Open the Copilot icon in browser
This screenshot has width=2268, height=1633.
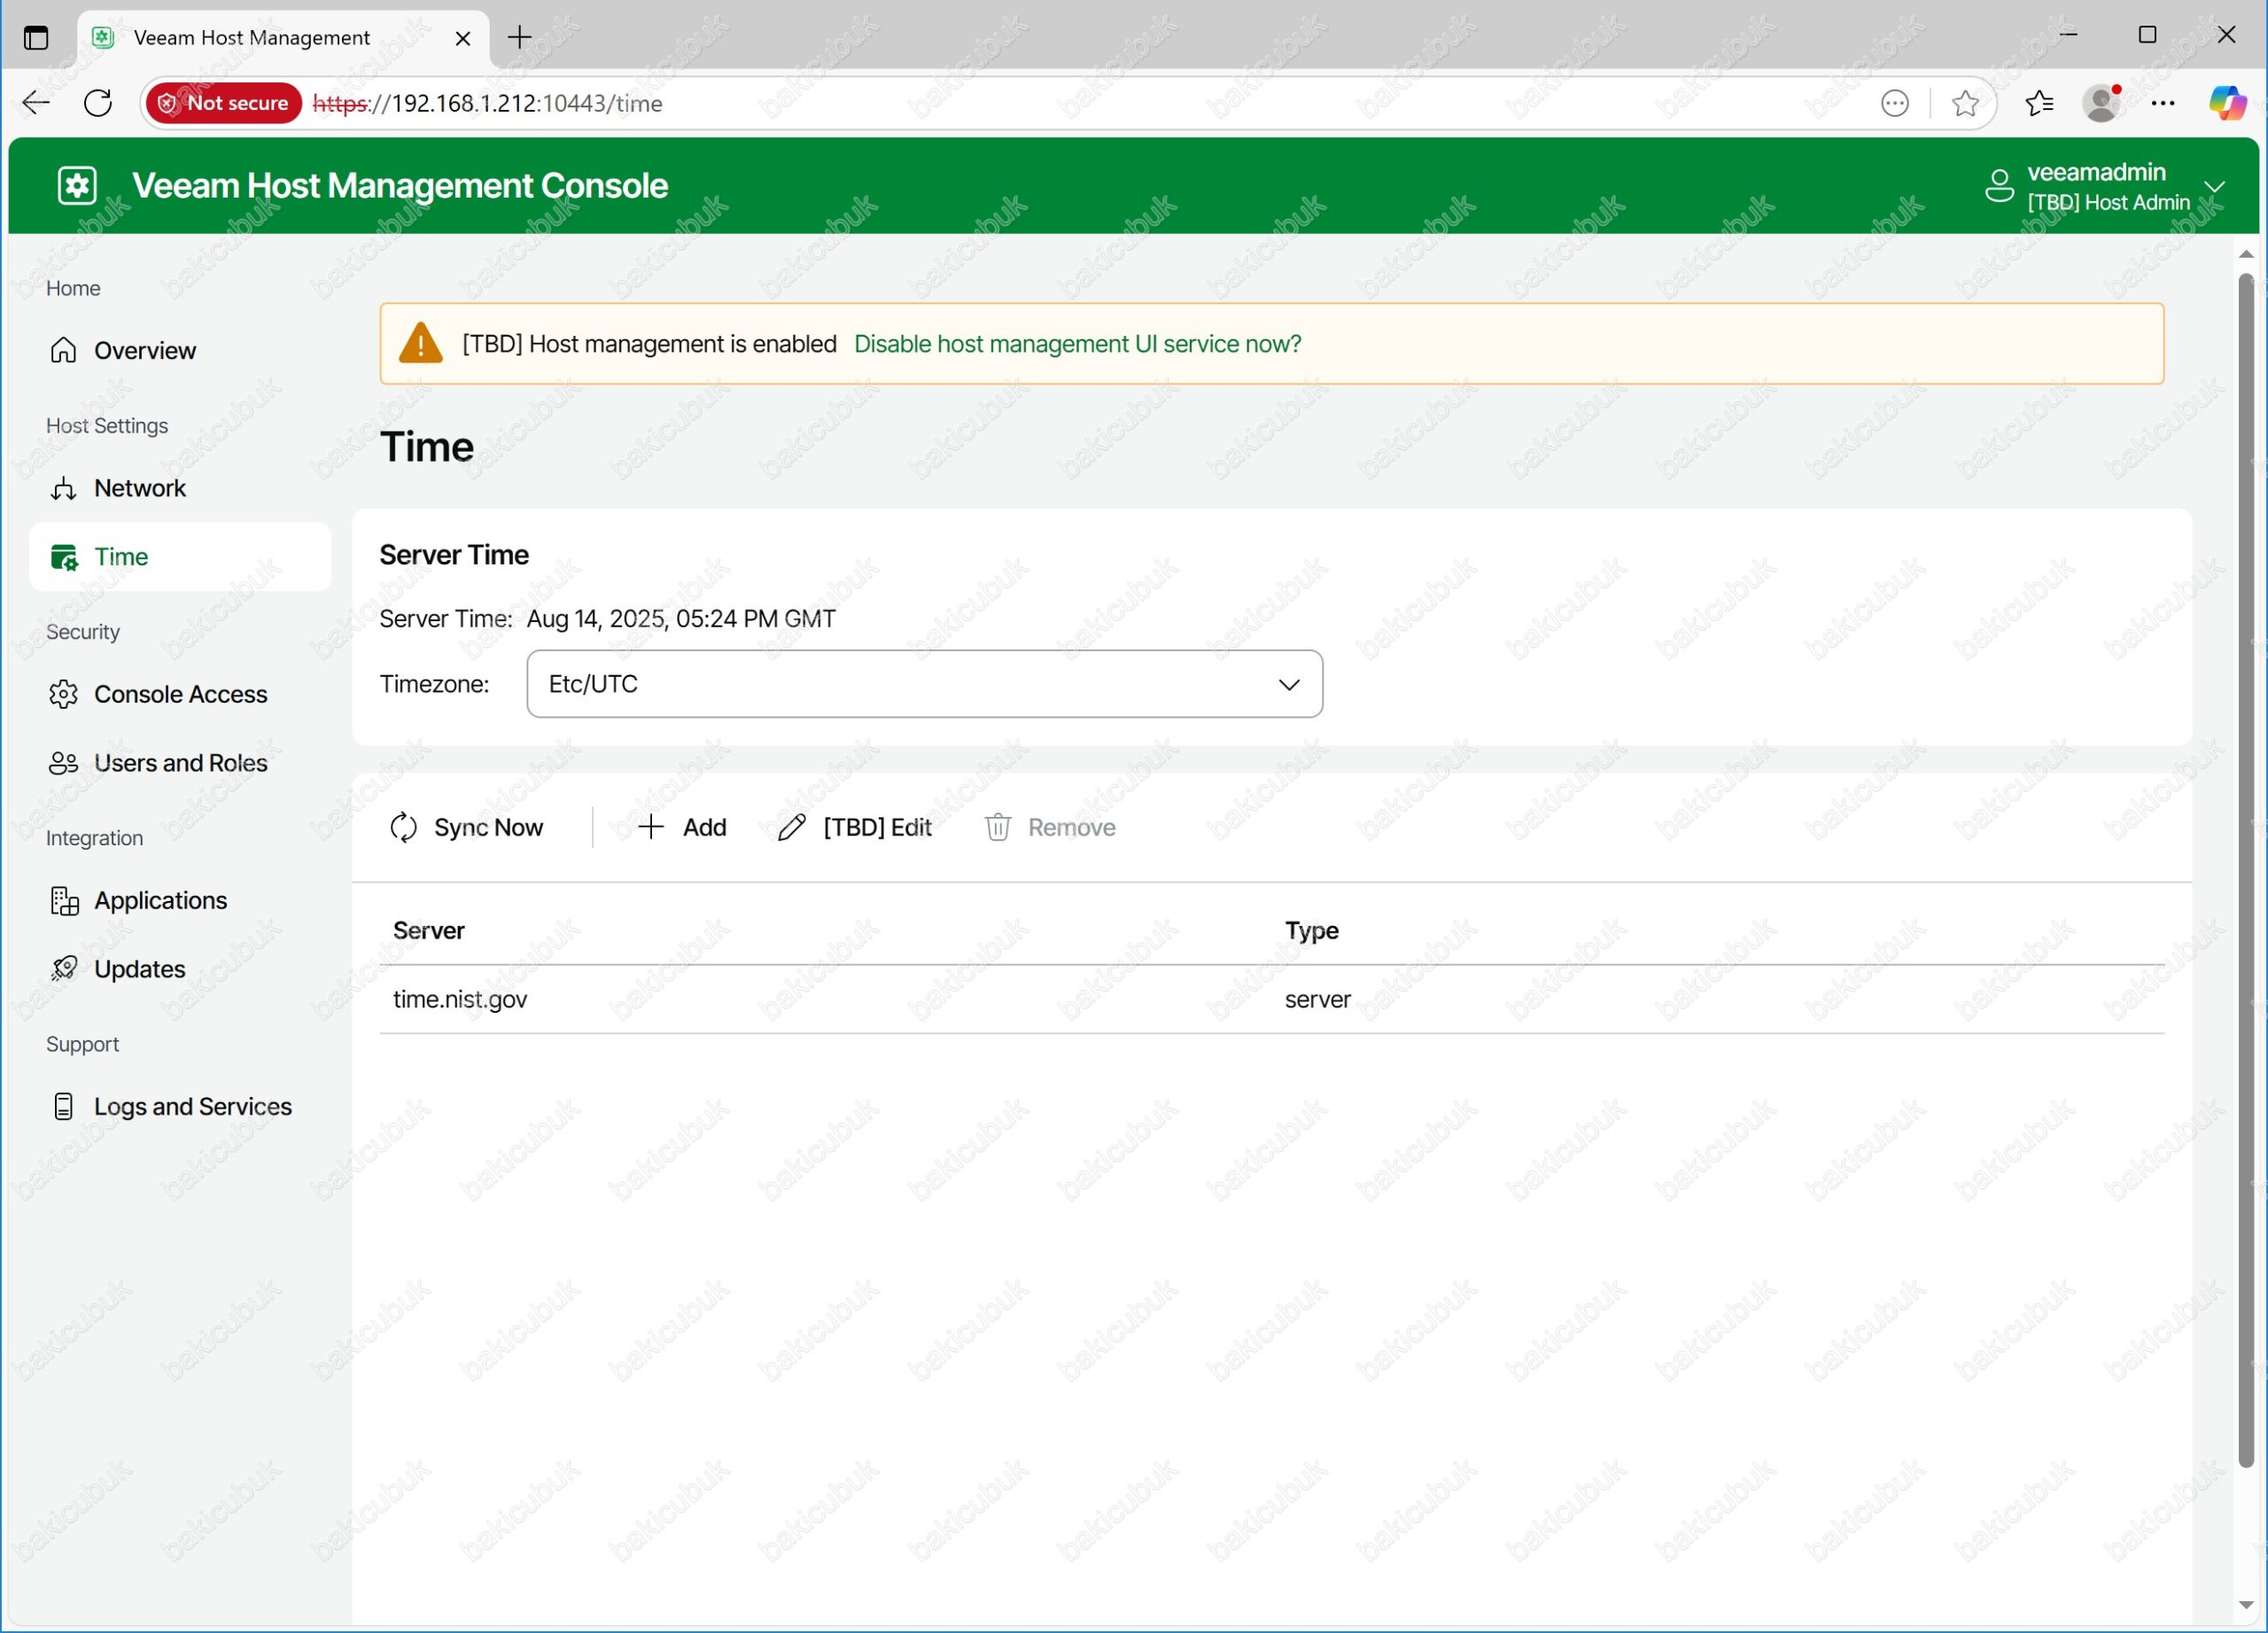[x=2226, y=103]
